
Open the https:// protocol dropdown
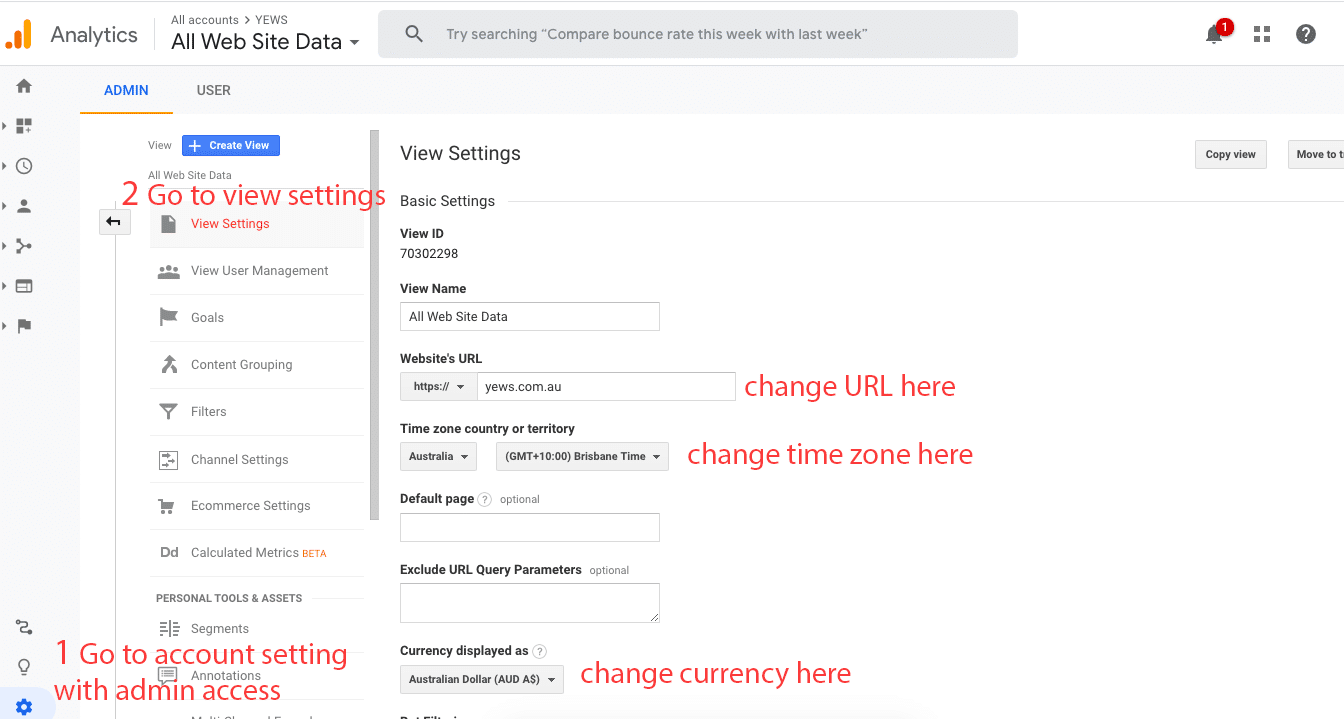click(438, 386)
